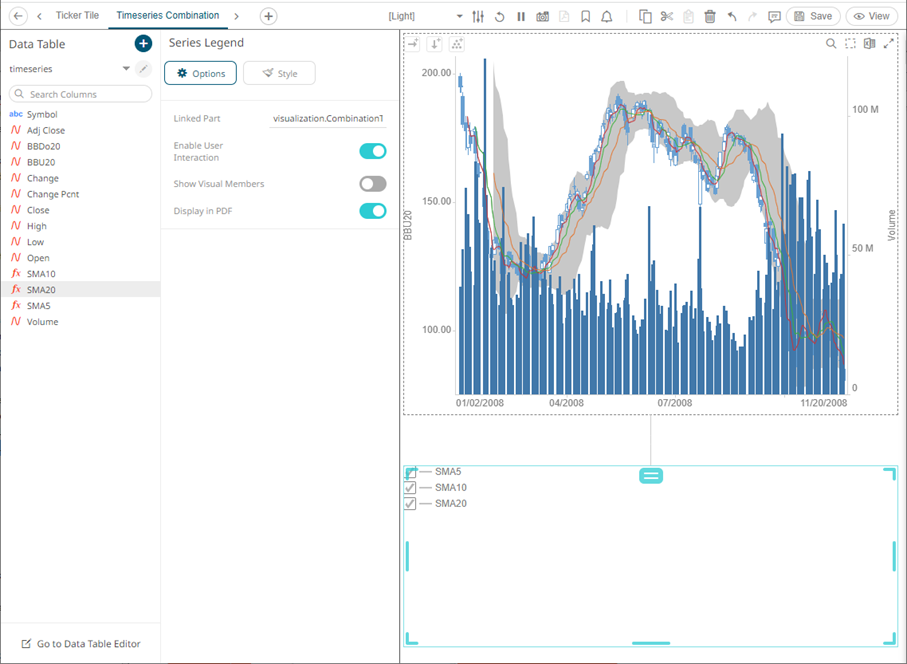907x664 pixels.
Task: Click the next-tab chevron after Timeseries Combination
Action: point(237,16)
